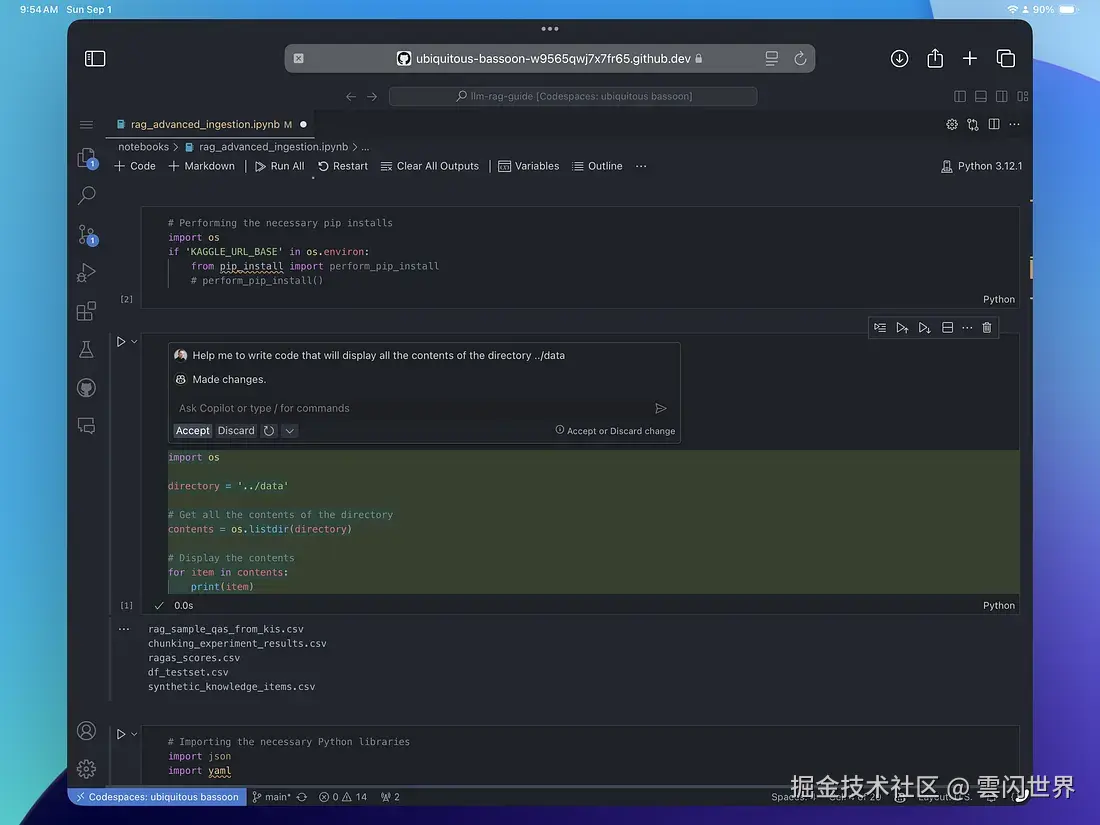Reload the page in Safari
This screenshot has width=1100, height=825.
coord(800,58)
